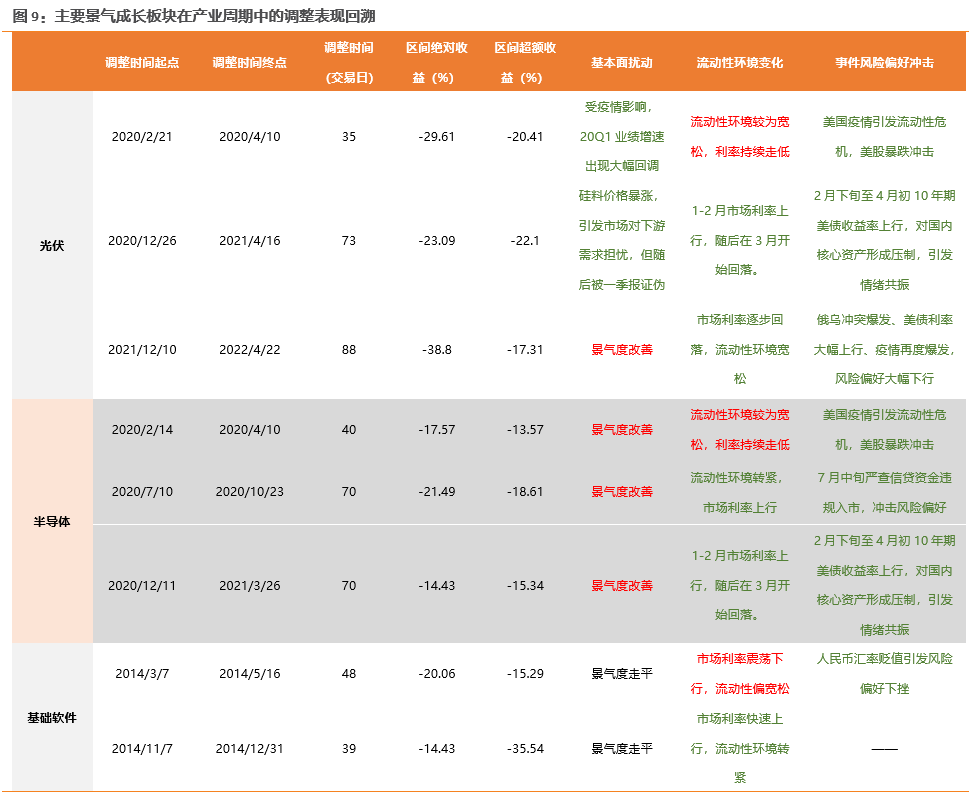973x795 pixels.
Task: Click trading days value 39
Action: coord(349,749)
